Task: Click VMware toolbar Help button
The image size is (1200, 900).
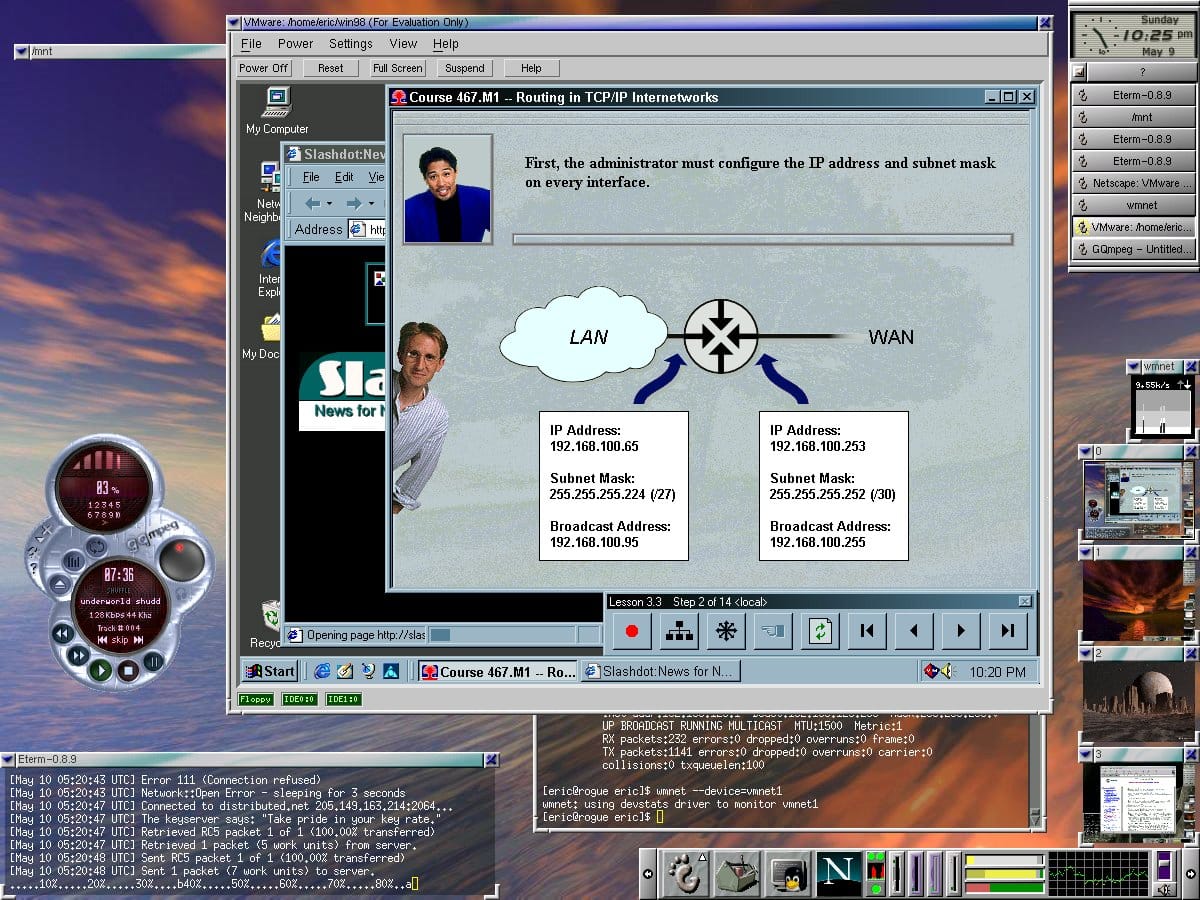Action: pyautogui.click(x=531, y=68)
